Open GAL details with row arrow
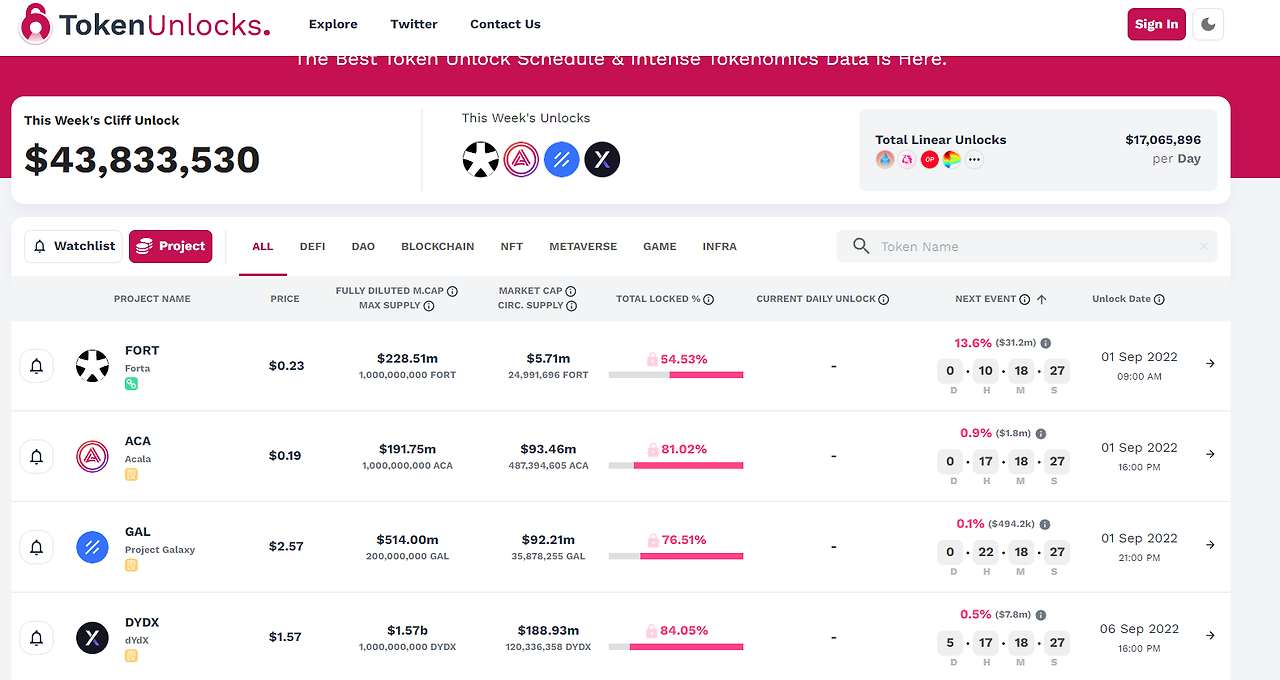 pyautogui.click(x=1210, y=545)
